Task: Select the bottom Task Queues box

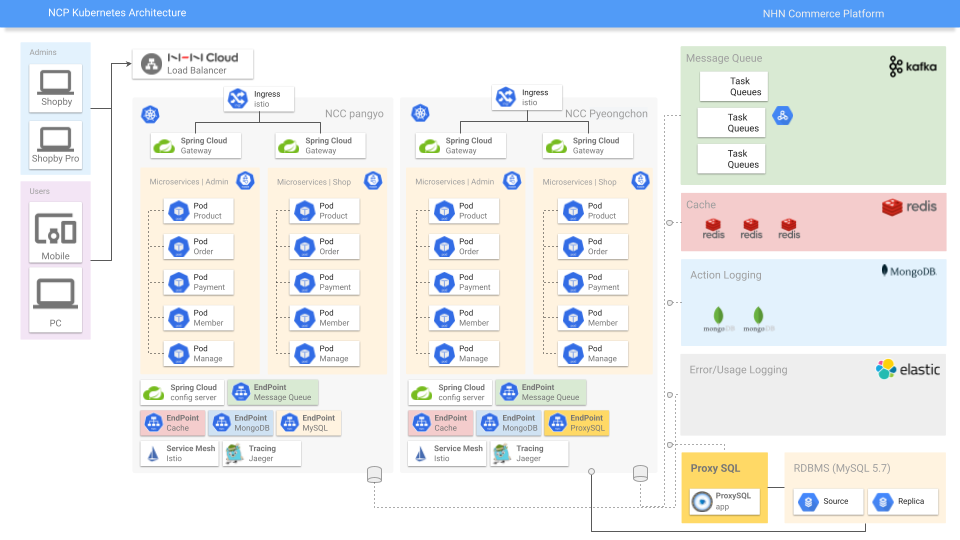Action: click(731, 159)
